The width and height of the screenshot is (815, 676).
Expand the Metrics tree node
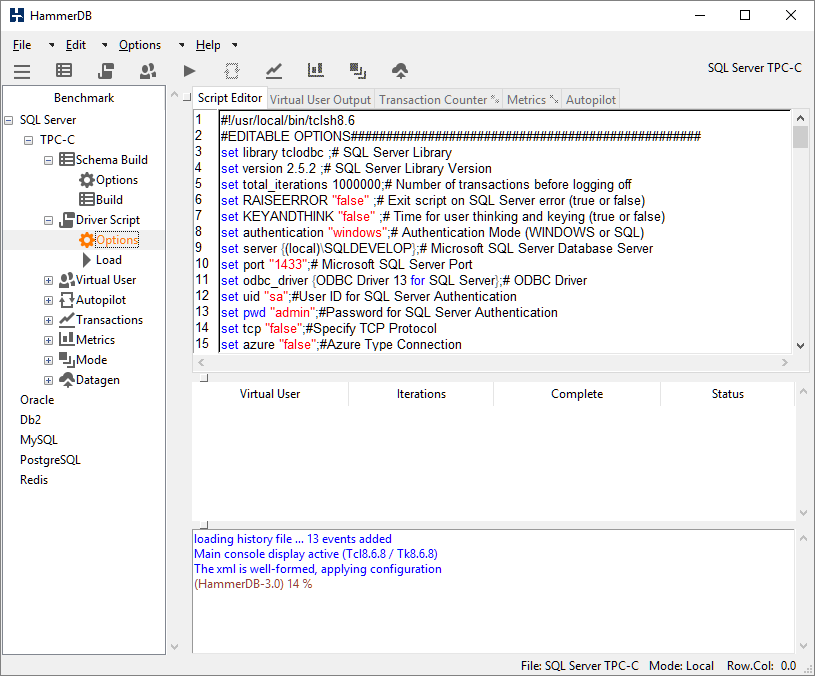[x=48, y=340]
